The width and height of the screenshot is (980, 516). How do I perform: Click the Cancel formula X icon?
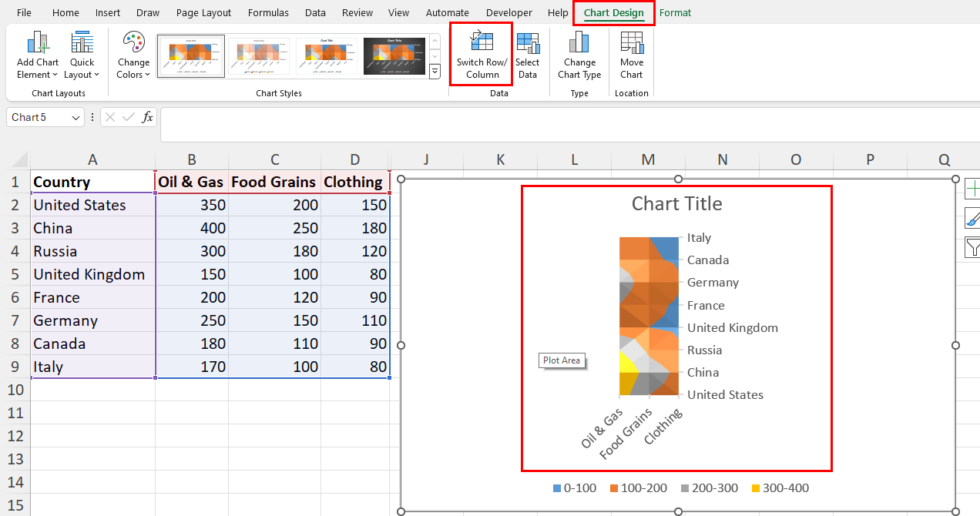(110, 117)
